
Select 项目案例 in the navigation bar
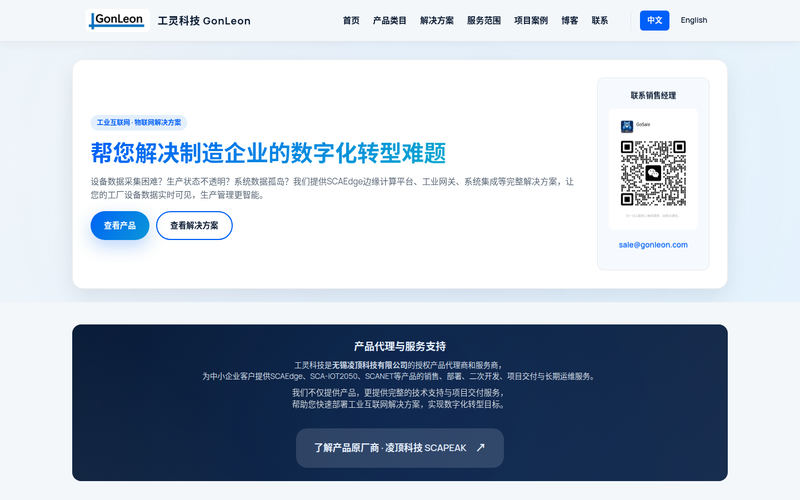click(x=531, y=20)
